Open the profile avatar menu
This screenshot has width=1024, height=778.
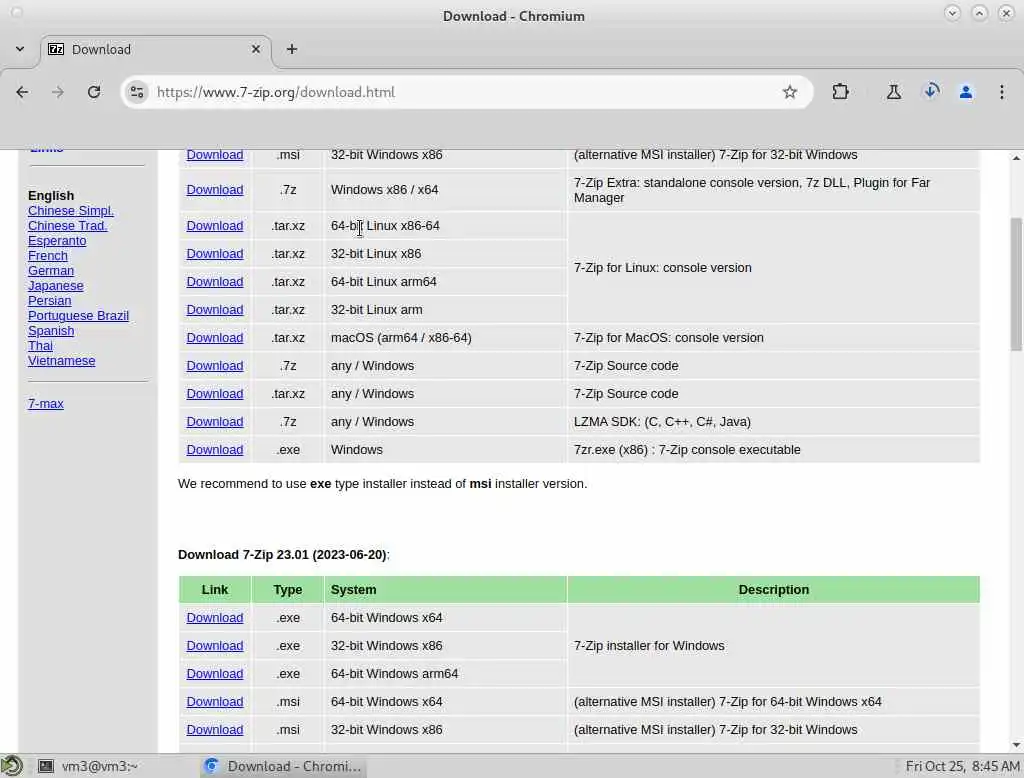[x=966, y=92]
